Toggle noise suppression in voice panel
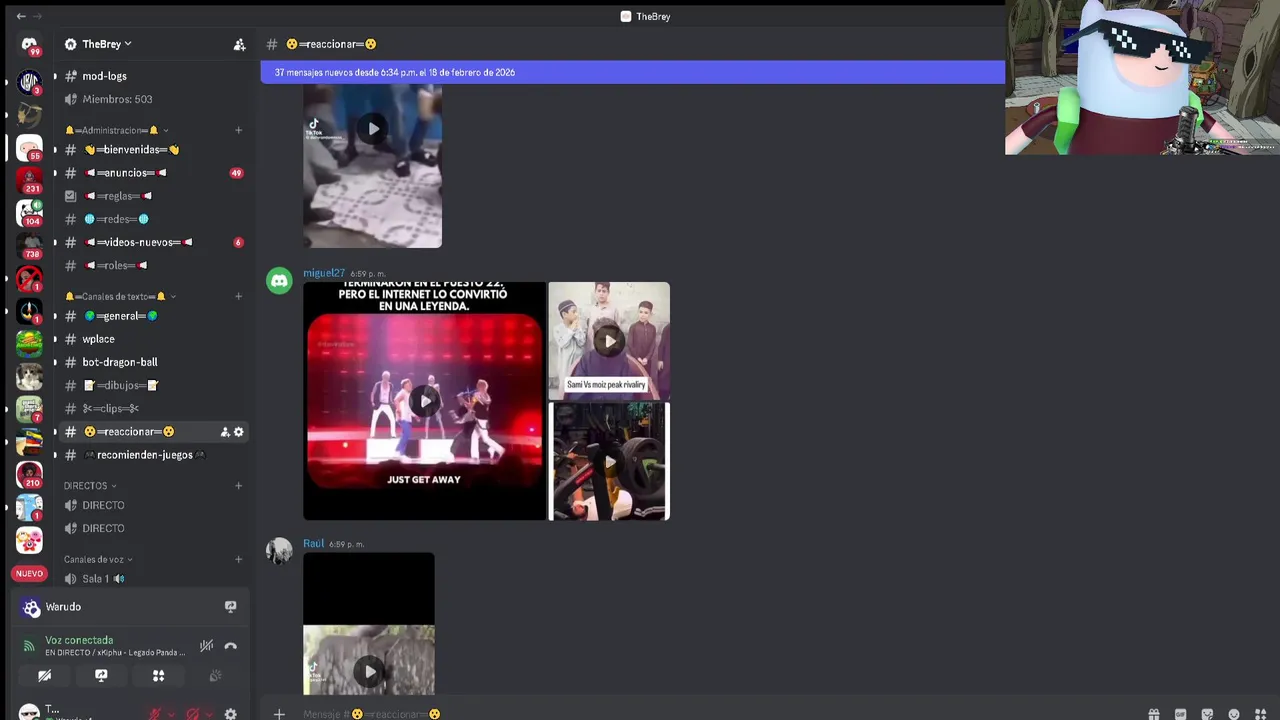Viewport: 1280px width, 720px height. pyautogui.click(x=206, y=646)
